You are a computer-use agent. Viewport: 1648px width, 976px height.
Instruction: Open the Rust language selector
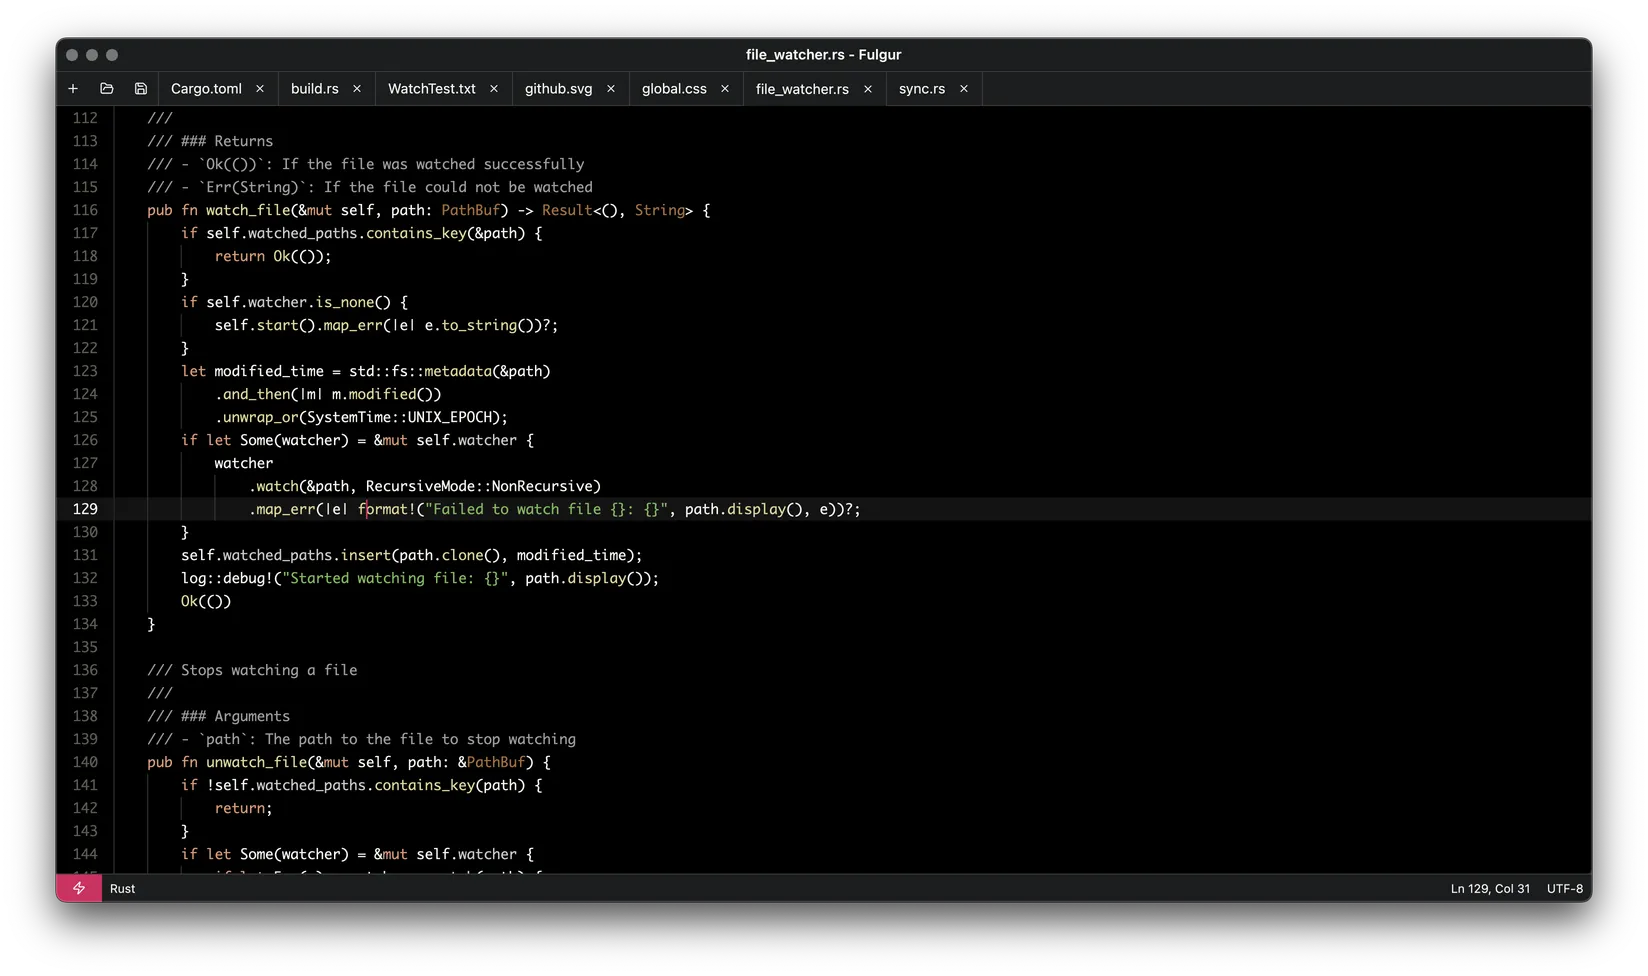(x=123, y=888)
